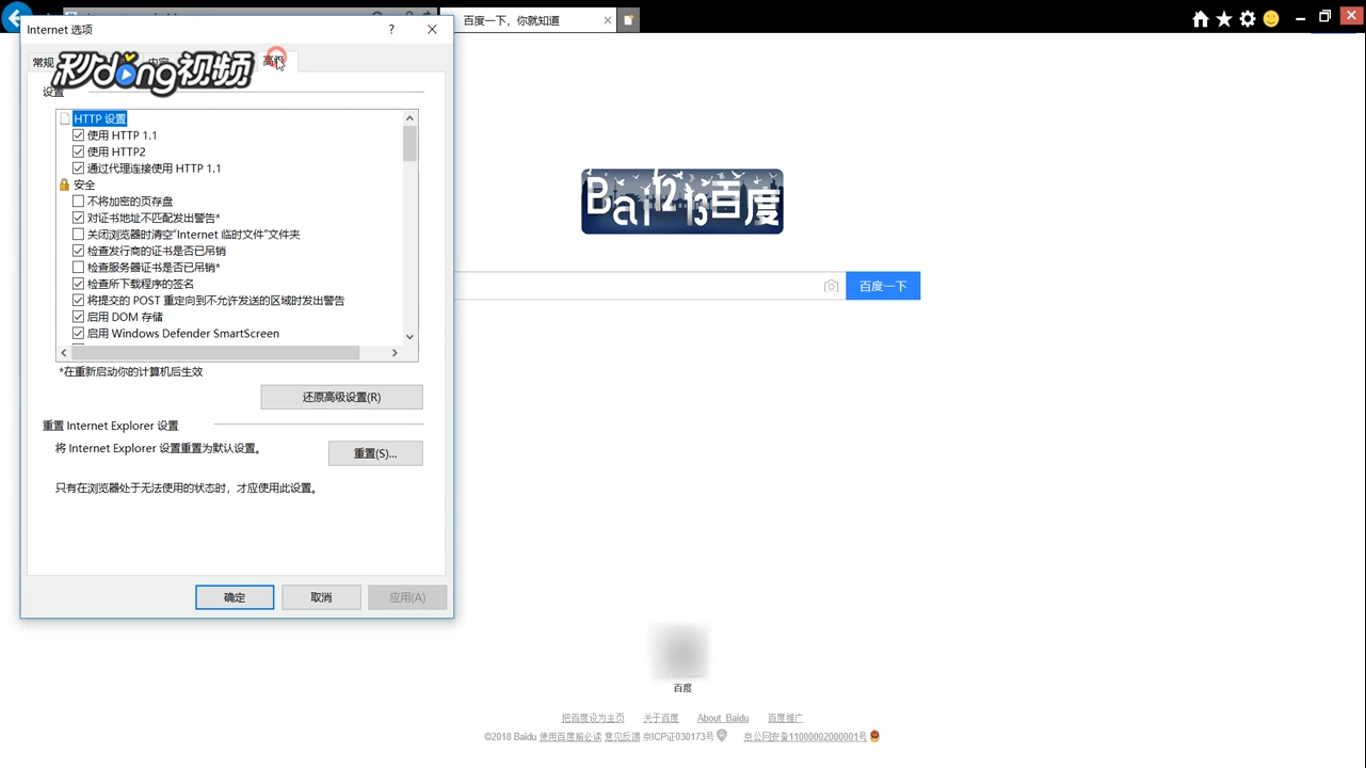Click the ©2018 Baidu copyright text
Viewport: 1366px width, 768px height.
(x=510, y=737)
